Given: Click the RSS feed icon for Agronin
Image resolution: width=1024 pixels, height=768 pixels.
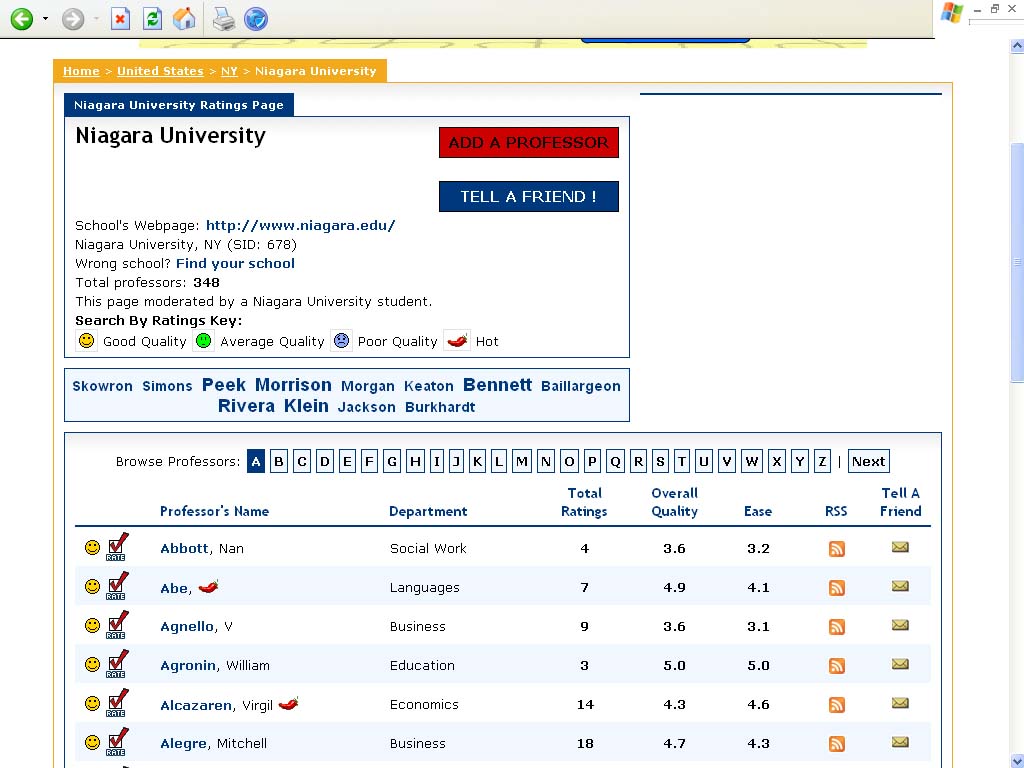Looking at the screenshot, I should coord(837,665).
